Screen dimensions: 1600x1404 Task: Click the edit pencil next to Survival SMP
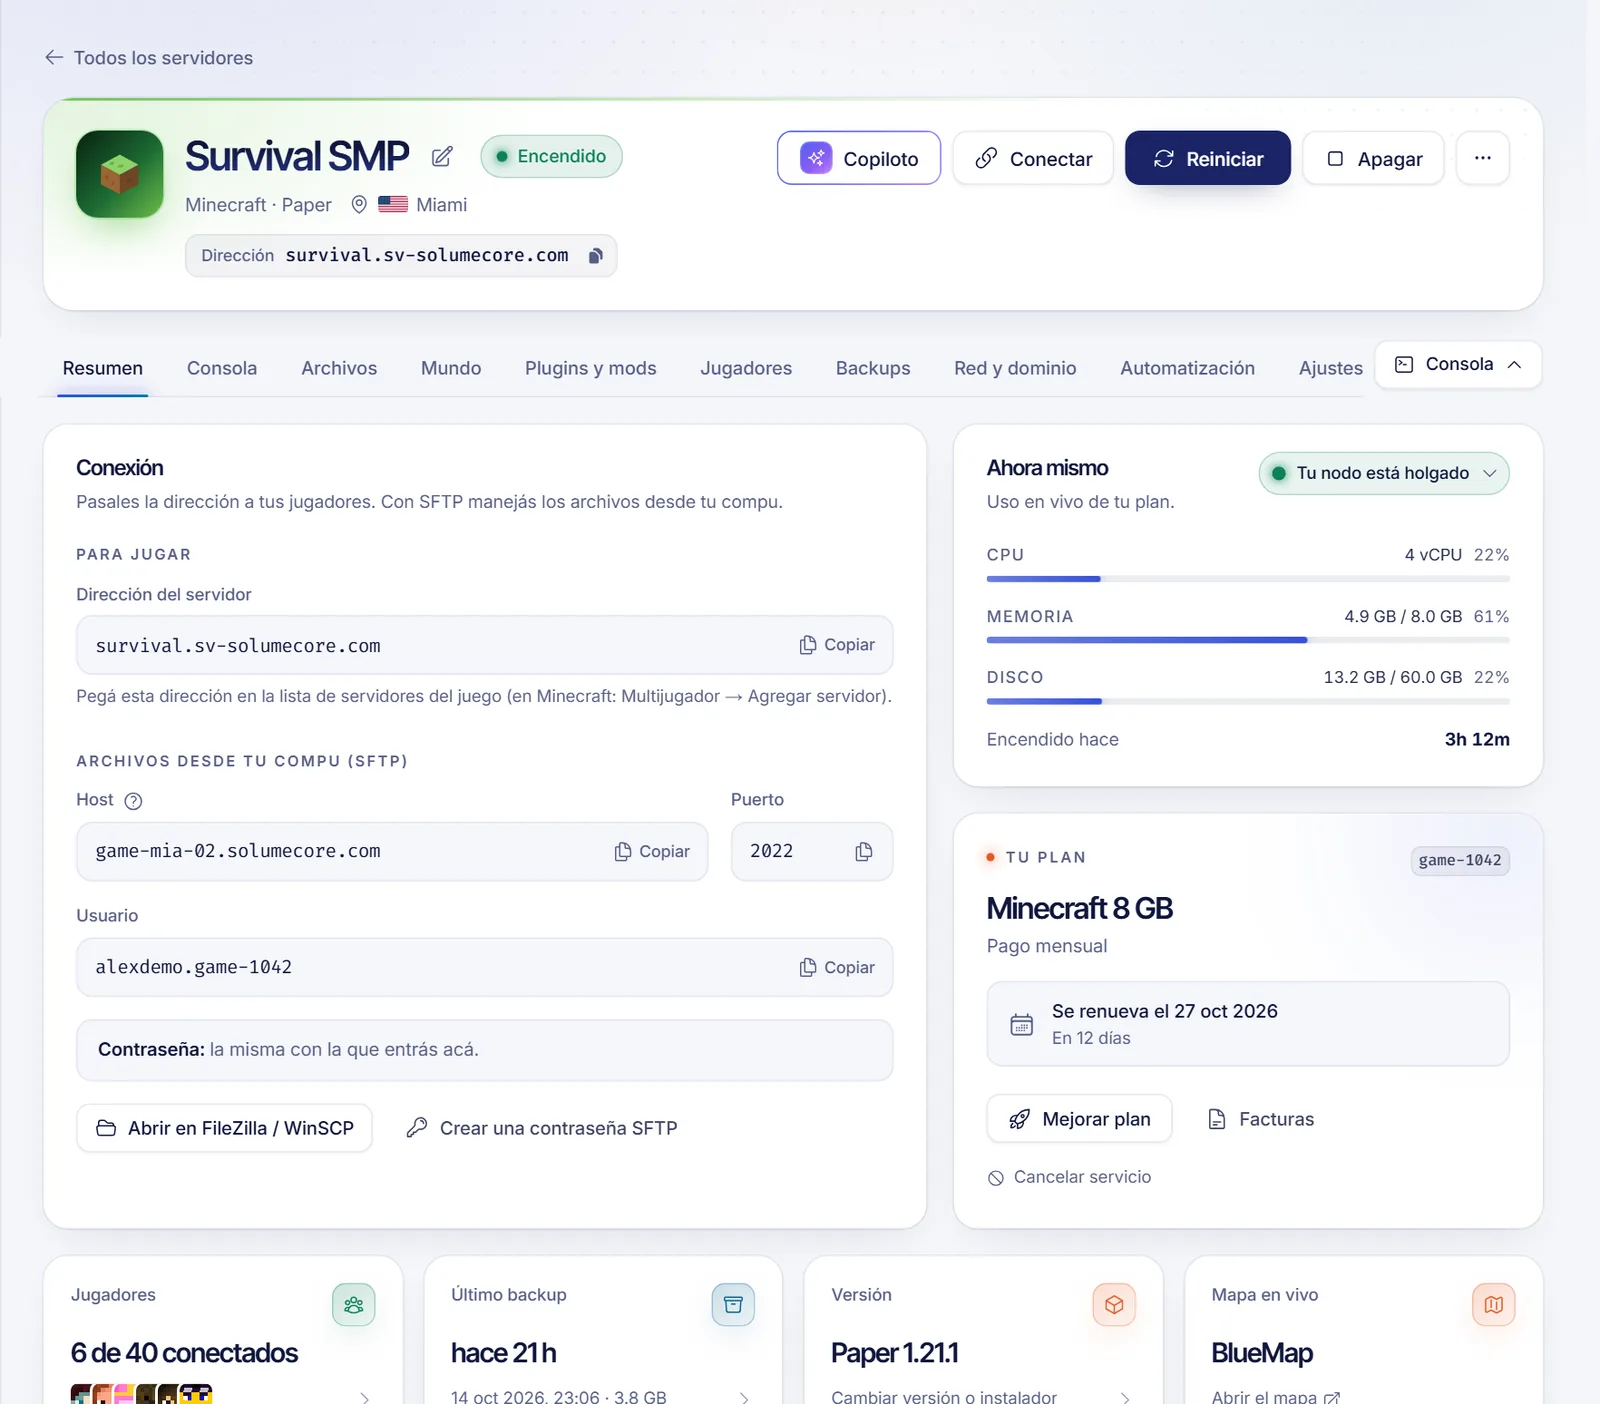pos(442,157)
